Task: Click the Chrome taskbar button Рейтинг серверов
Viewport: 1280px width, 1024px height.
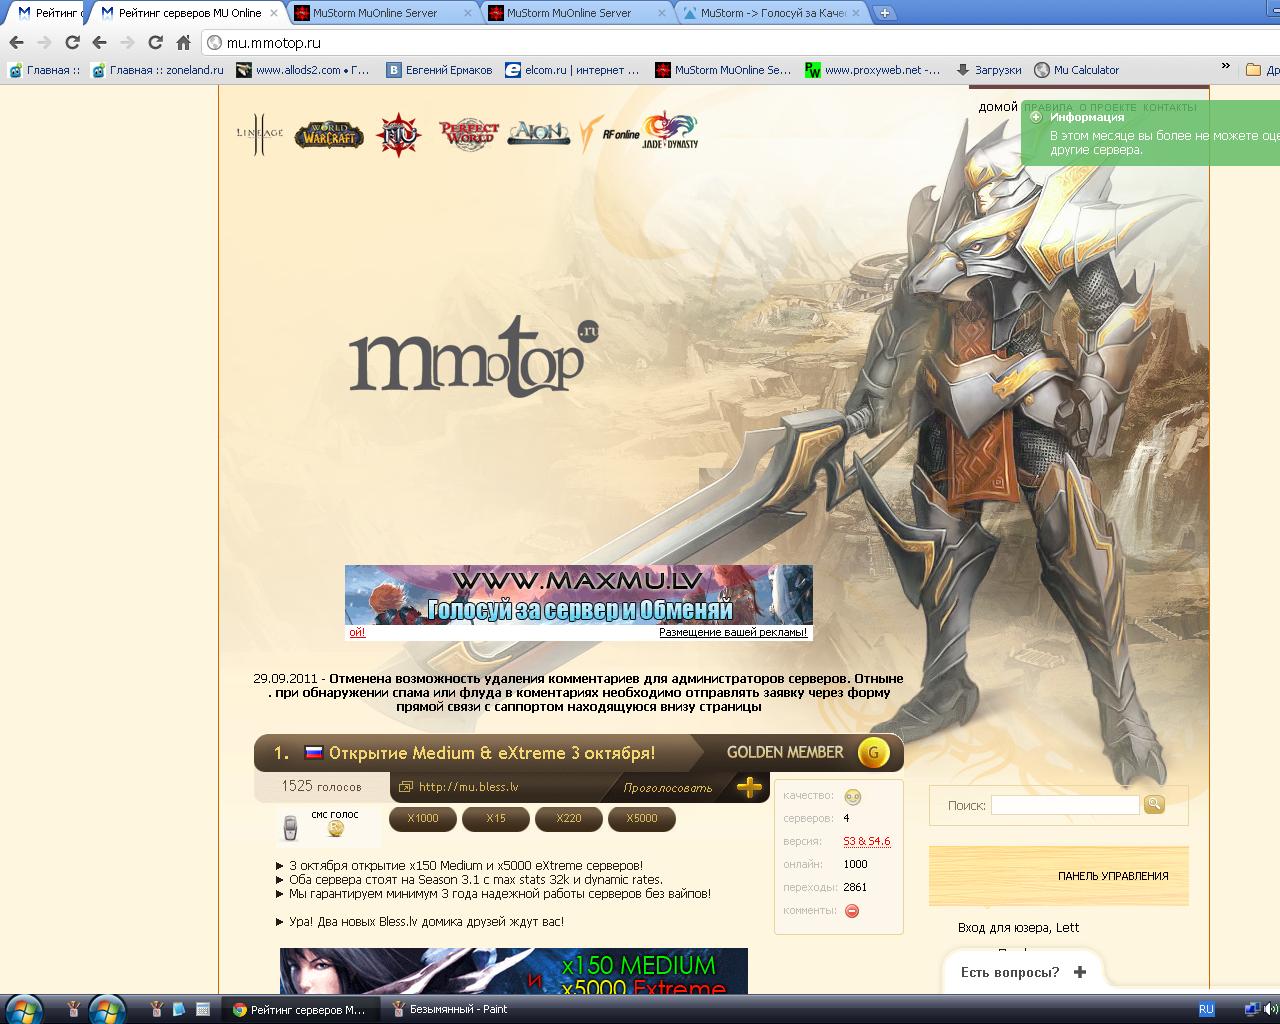Action: (303, 1009)
